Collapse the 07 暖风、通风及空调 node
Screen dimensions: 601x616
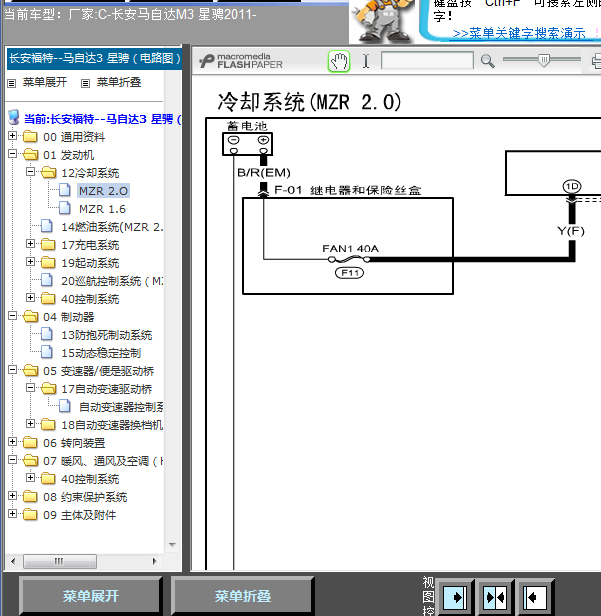[x=13, y=460]
